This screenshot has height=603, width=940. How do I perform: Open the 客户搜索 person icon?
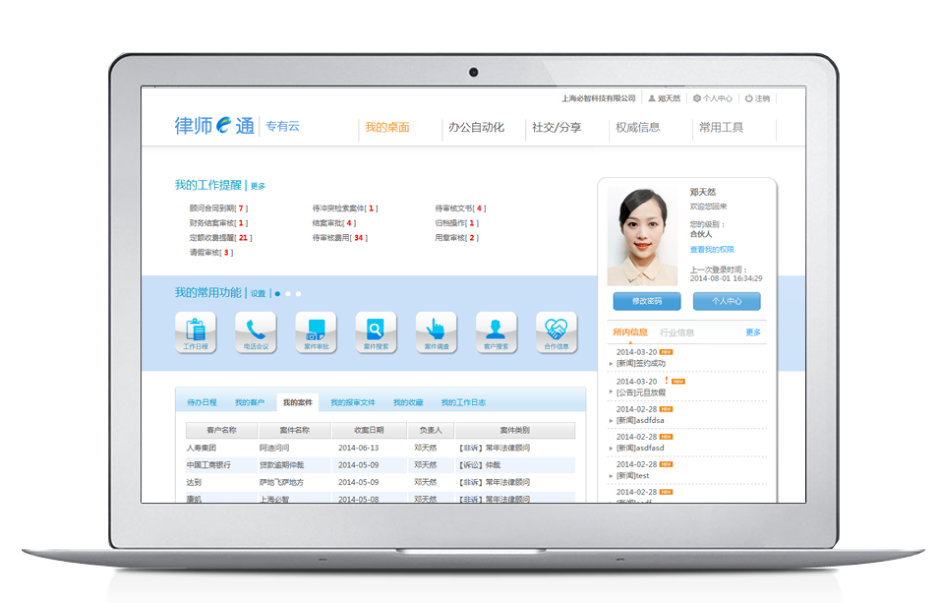click(x=496, y=329)
